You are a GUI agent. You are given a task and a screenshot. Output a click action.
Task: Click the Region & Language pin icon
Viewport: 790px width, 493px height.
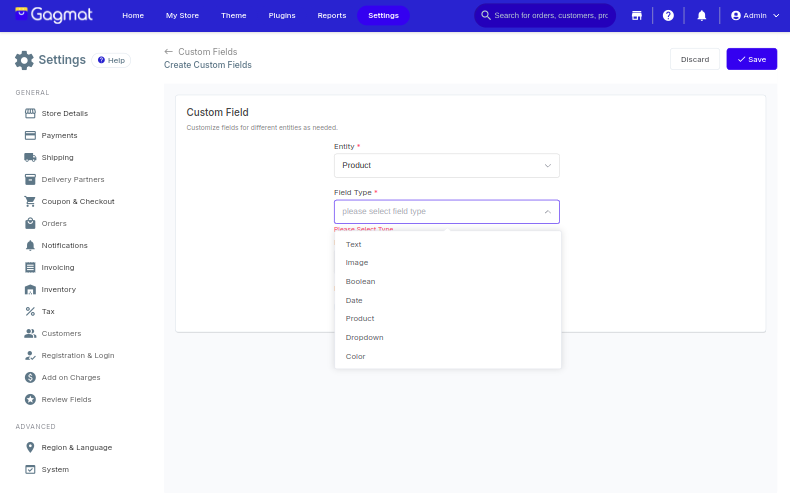coord(30,447)
